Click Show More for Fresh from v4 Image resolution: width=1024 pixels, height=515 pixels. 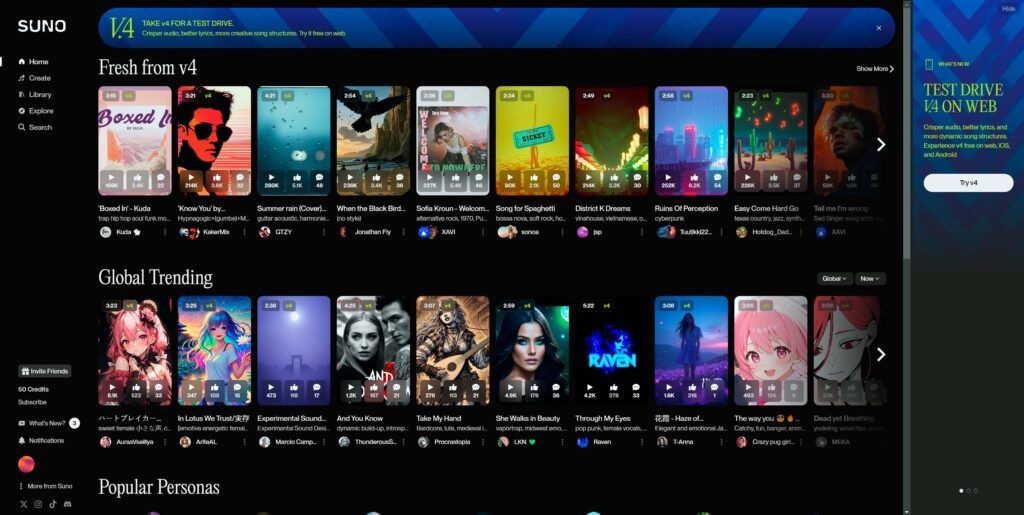875,69
